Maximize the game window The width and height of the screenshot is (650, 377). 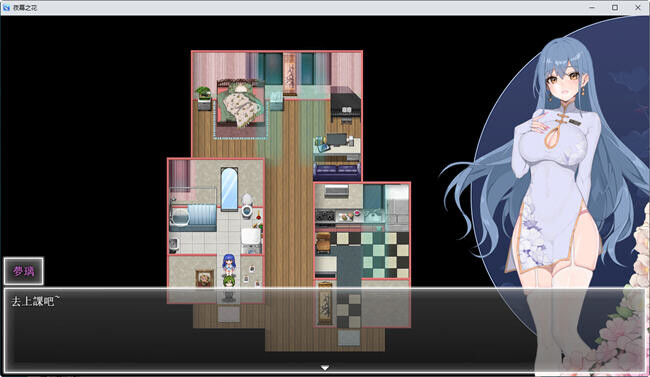coord(615,7)
